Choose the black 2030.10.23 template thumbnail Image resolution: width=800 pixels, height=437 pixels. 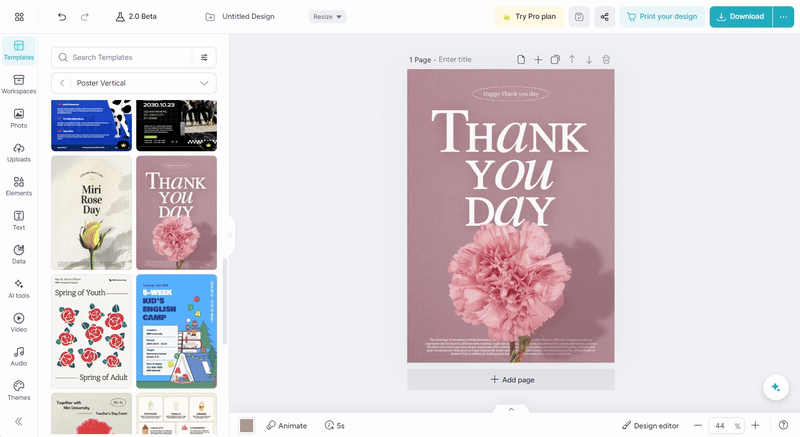177,125
